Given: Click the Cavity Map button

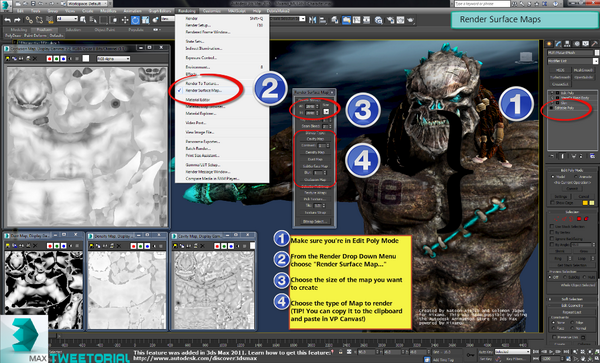Looking at the screenshot, I should tap(315, 139).
